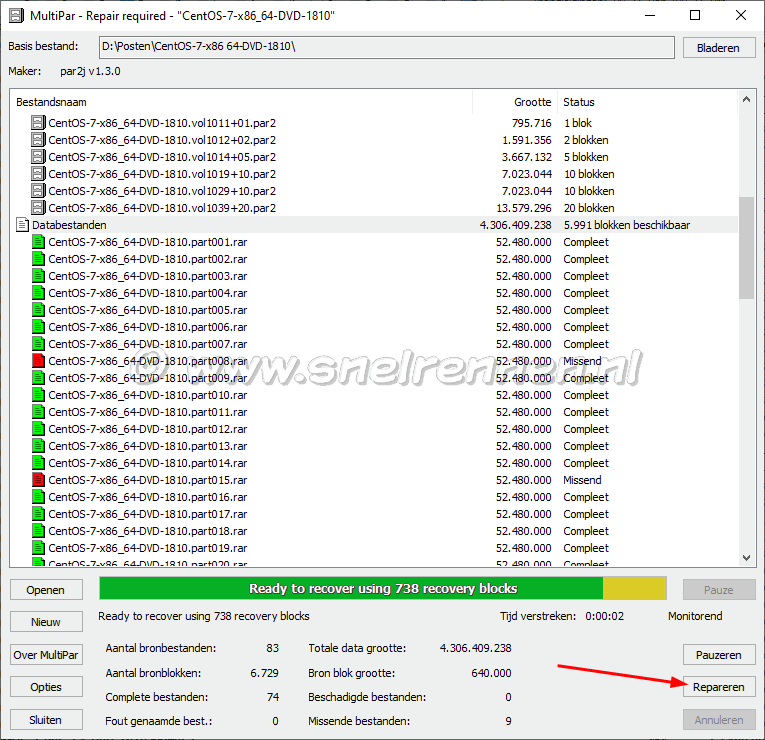Open the Opties settings button
The width and height of the screenshot is (765, 740).
coord(46,687)
